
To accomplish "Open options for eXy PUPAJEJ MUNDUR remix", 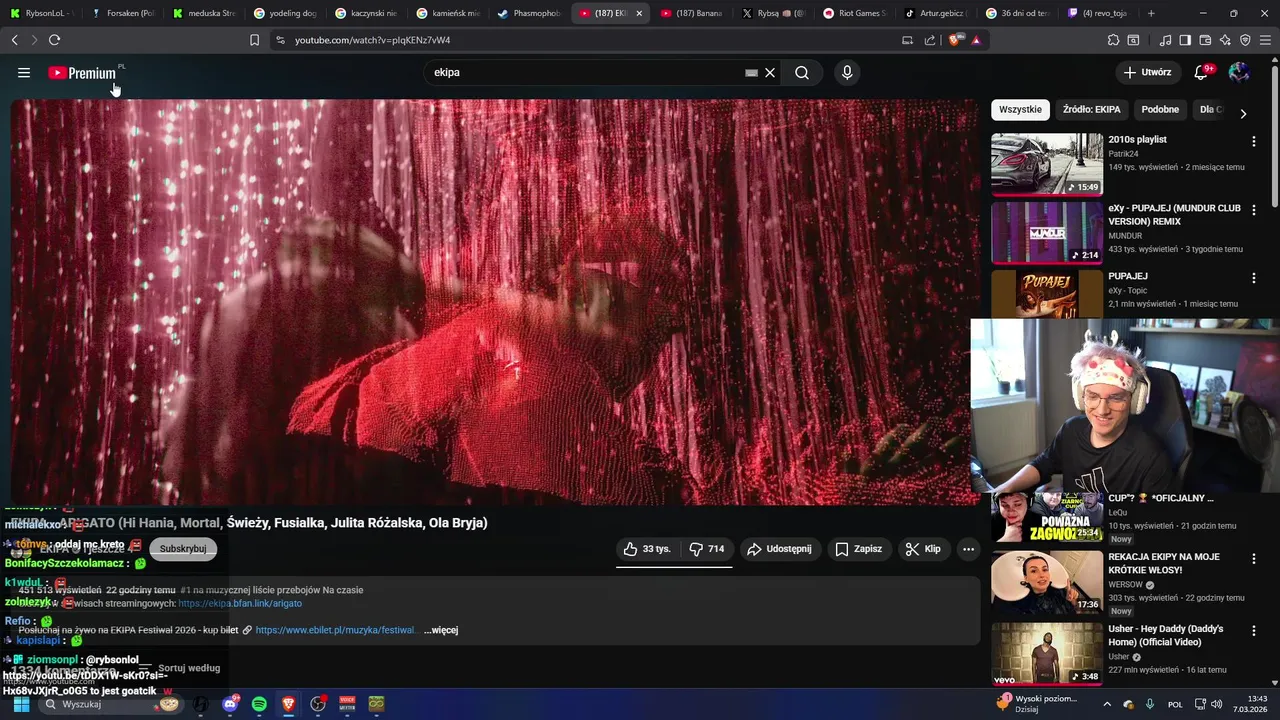I will (1253, 210).
